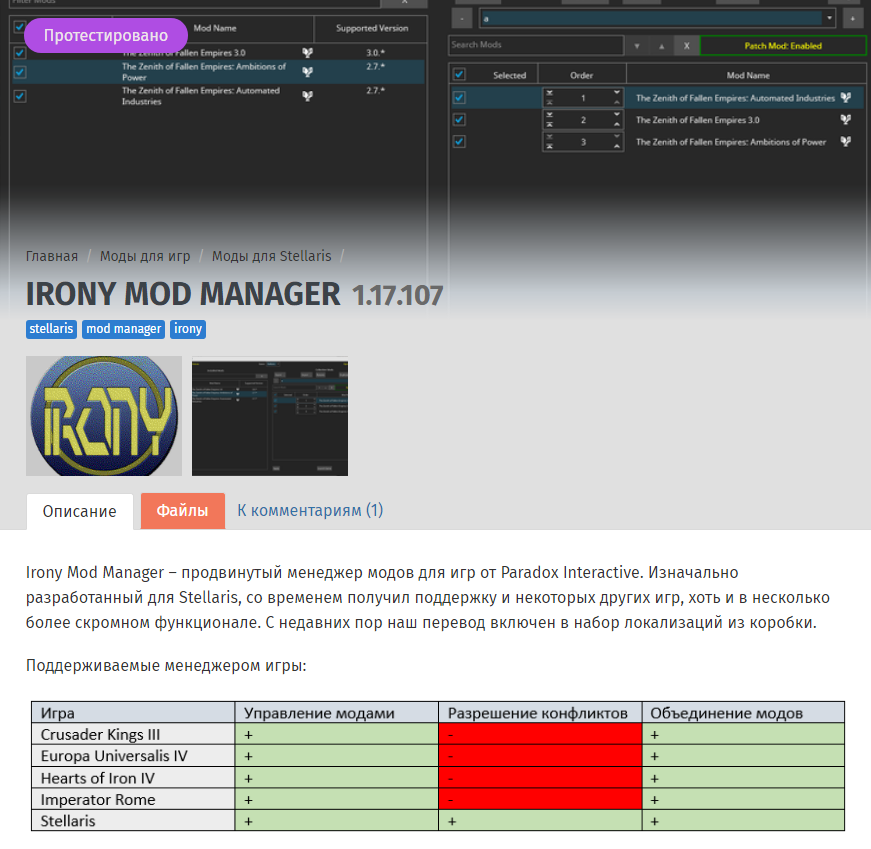Click mod source icon beside left-list Fallen Empires 3.0
This screenshot has height=849, width=871.
pos(307,53)
